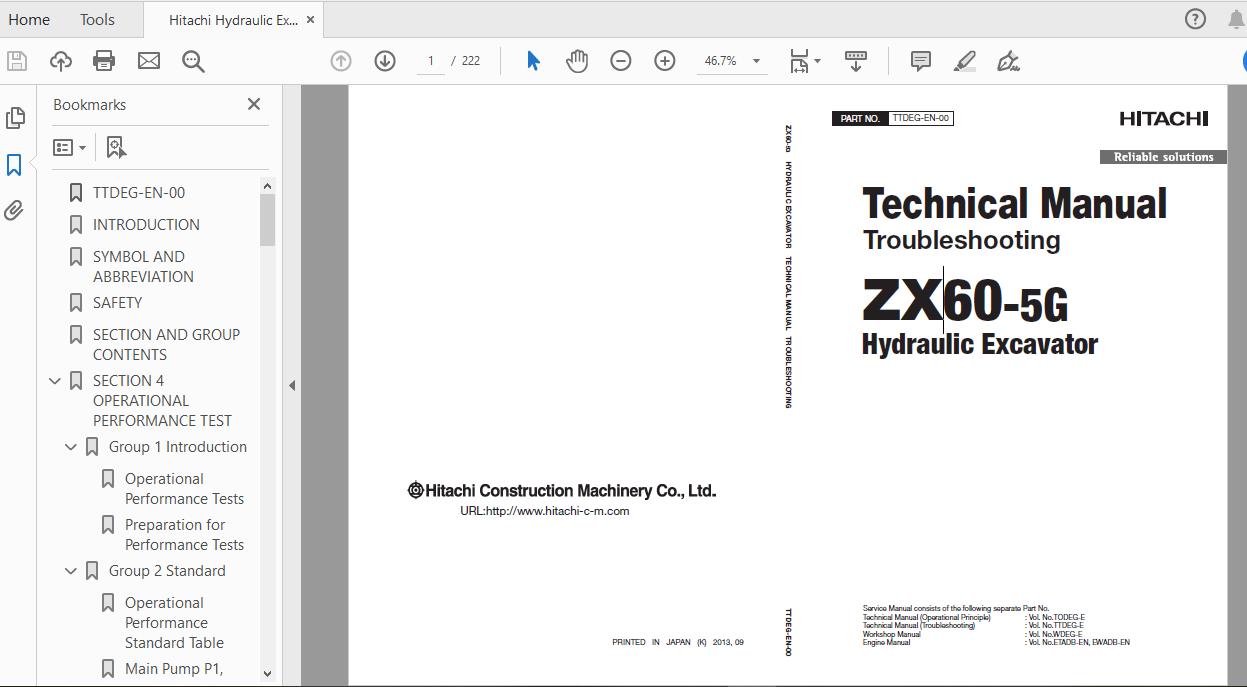Open the Find text magnifier icon
The image size is (1247, 687).
point(193,61)
